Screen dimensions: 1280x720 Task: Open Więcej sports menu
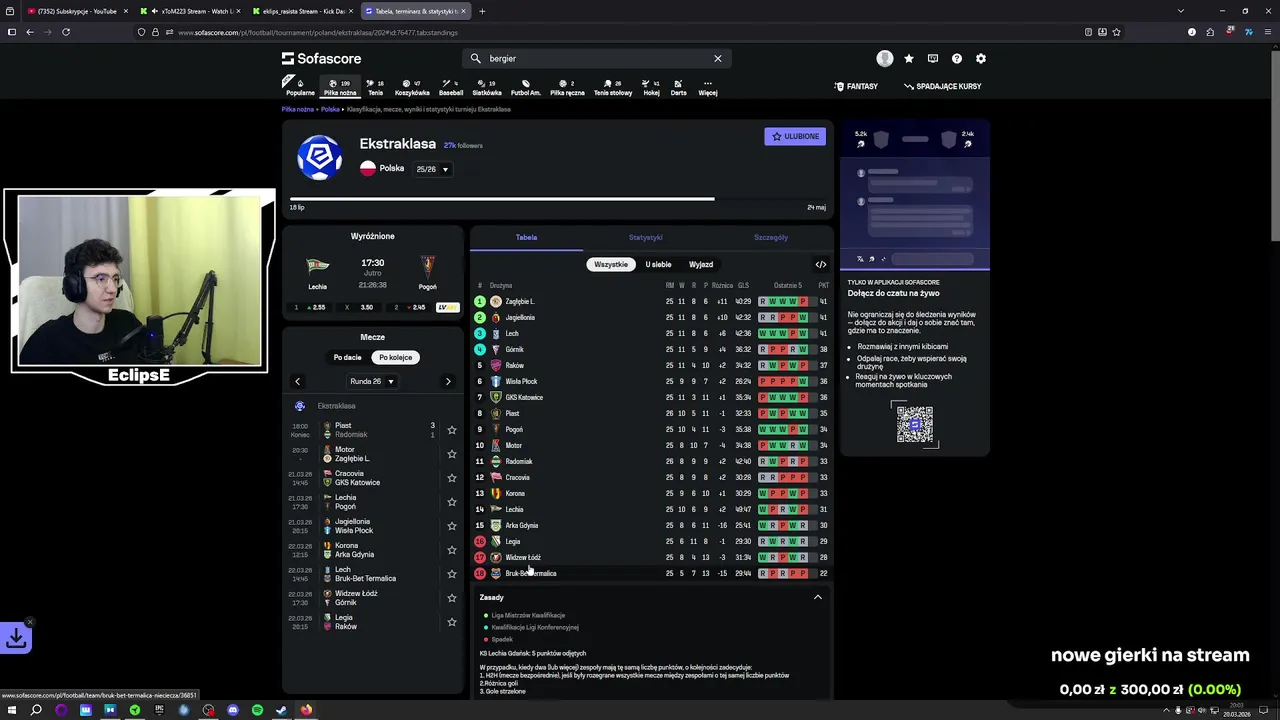708,87
